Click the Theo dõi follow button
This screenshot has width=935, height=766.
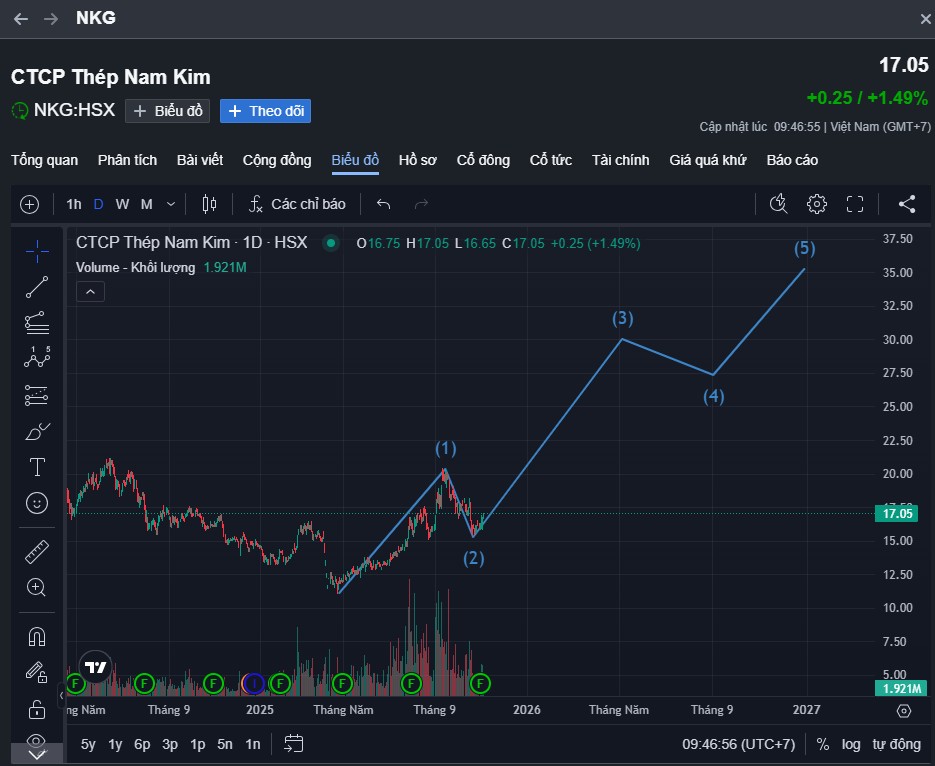click(265, 111)
